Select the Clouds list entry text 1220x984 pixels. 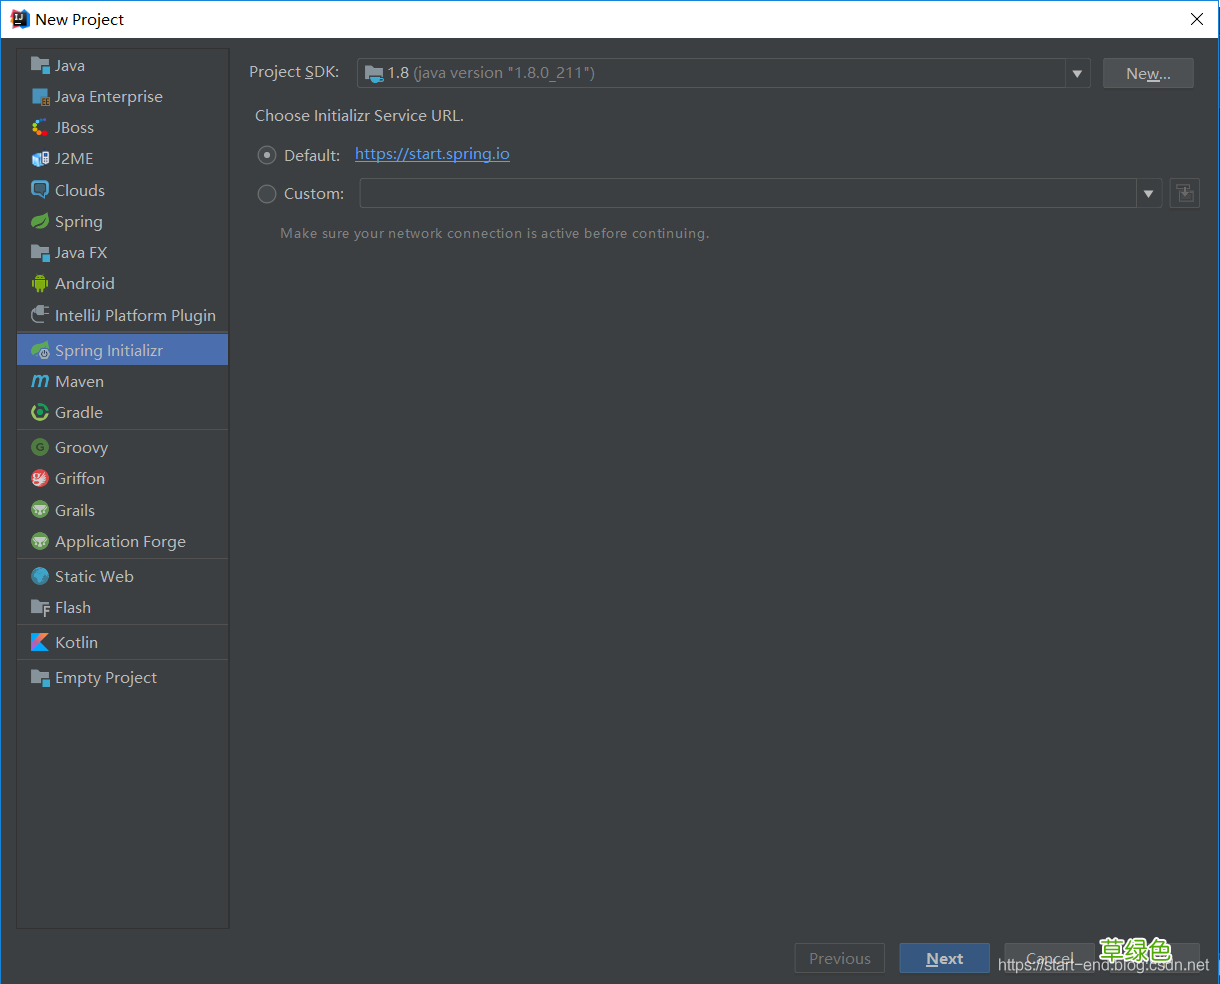click(80, 190)
